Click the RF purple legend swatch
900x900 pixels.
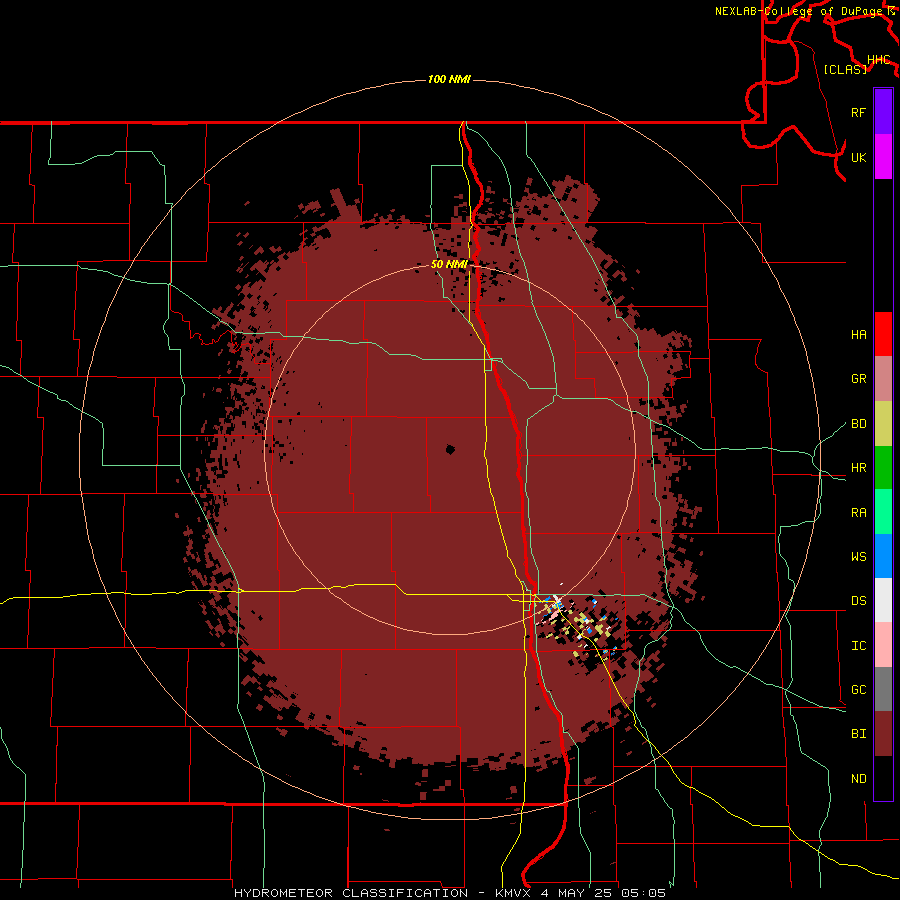883,112
